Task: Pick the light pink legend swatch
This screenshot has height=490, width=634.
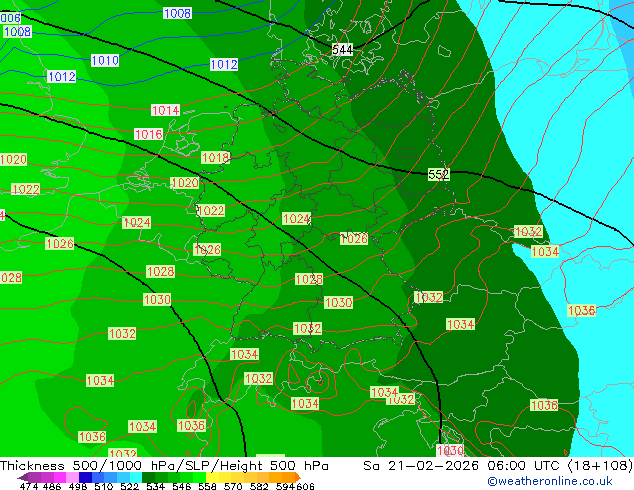Action: click(x=72, y=477)
